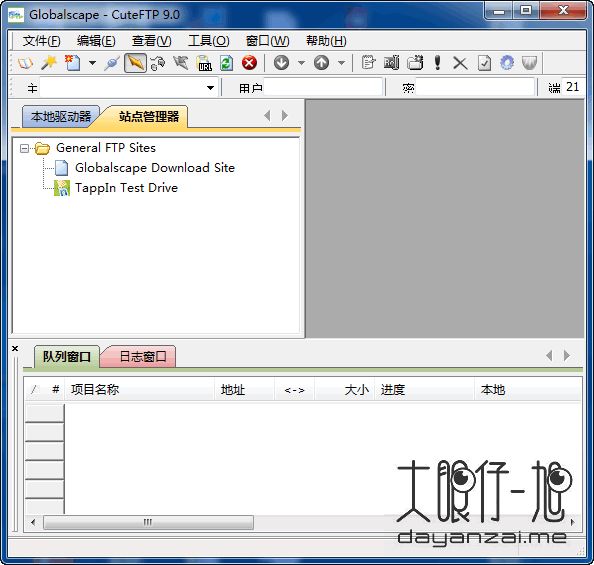Screen dimensions: 594x565
Task: Click the 地址 column header
Action: tap(244, 390)
